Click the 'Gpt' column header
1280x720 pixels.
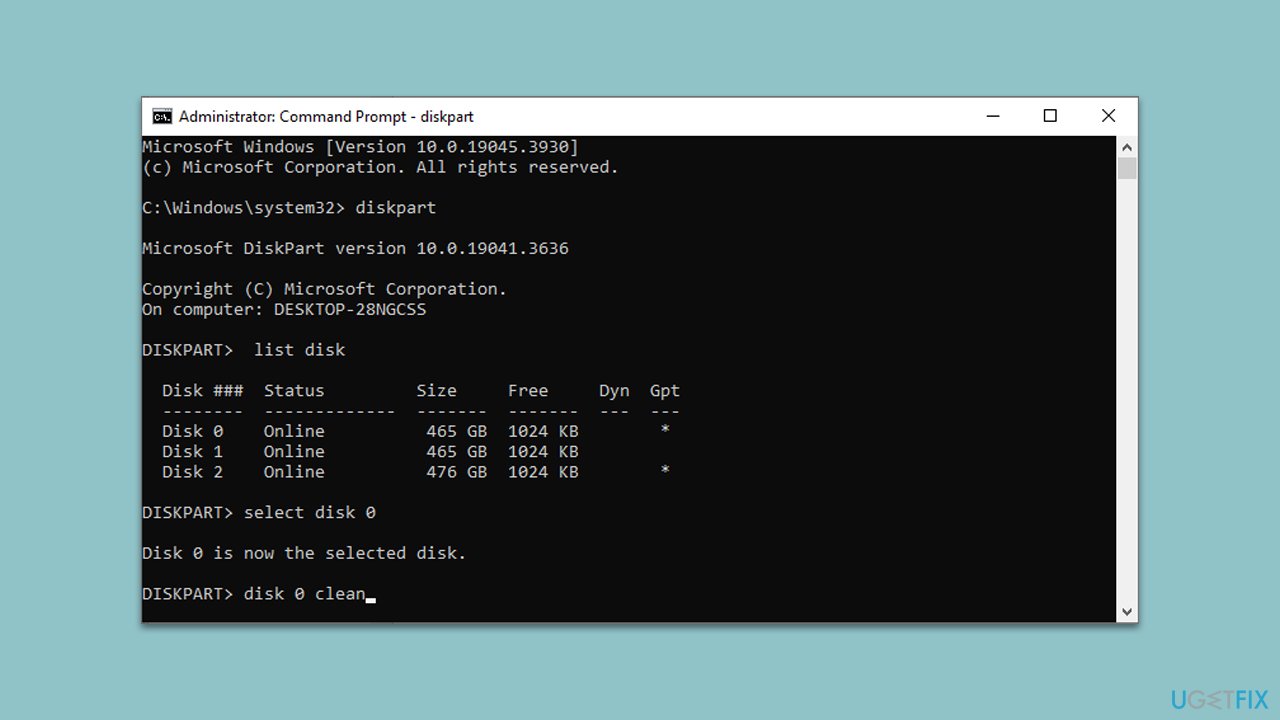click(x=665, y=391)
